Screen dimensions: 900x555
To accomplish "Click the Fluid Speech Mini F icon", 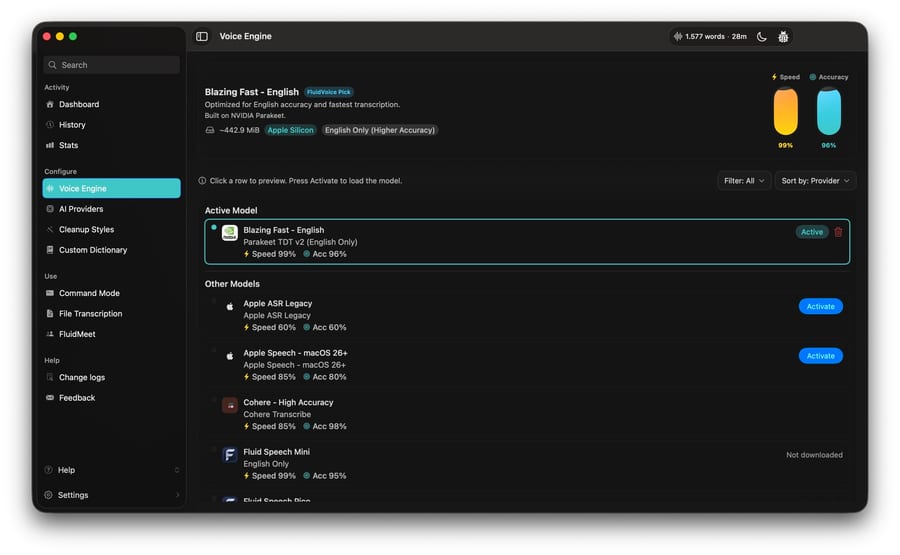I will 230,455.
